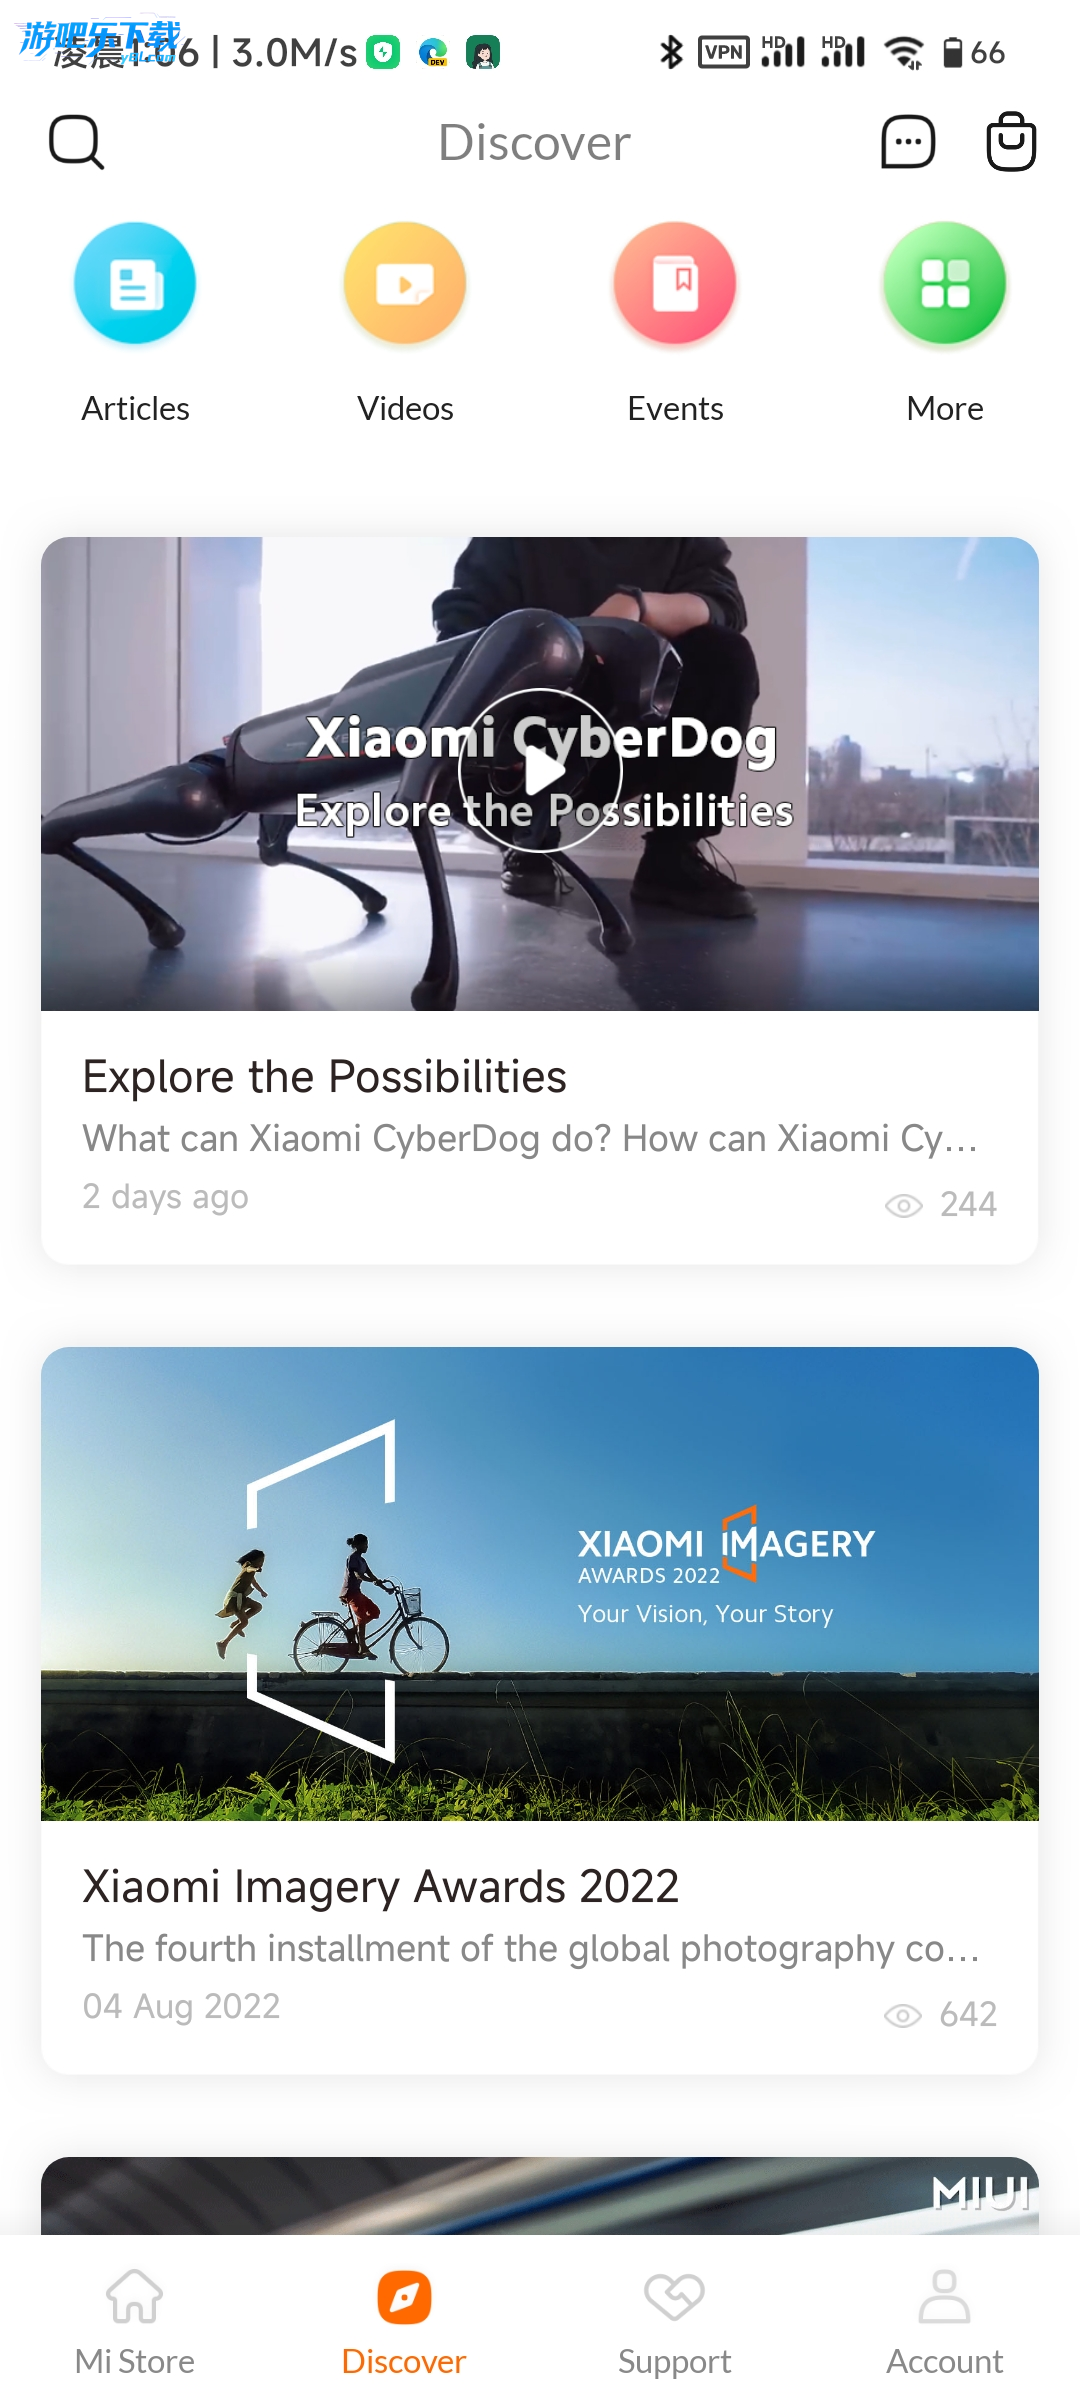Open the Xiaomi Imagery Awards 2022 title
1080x2400 pixels.
[381, 1887]
